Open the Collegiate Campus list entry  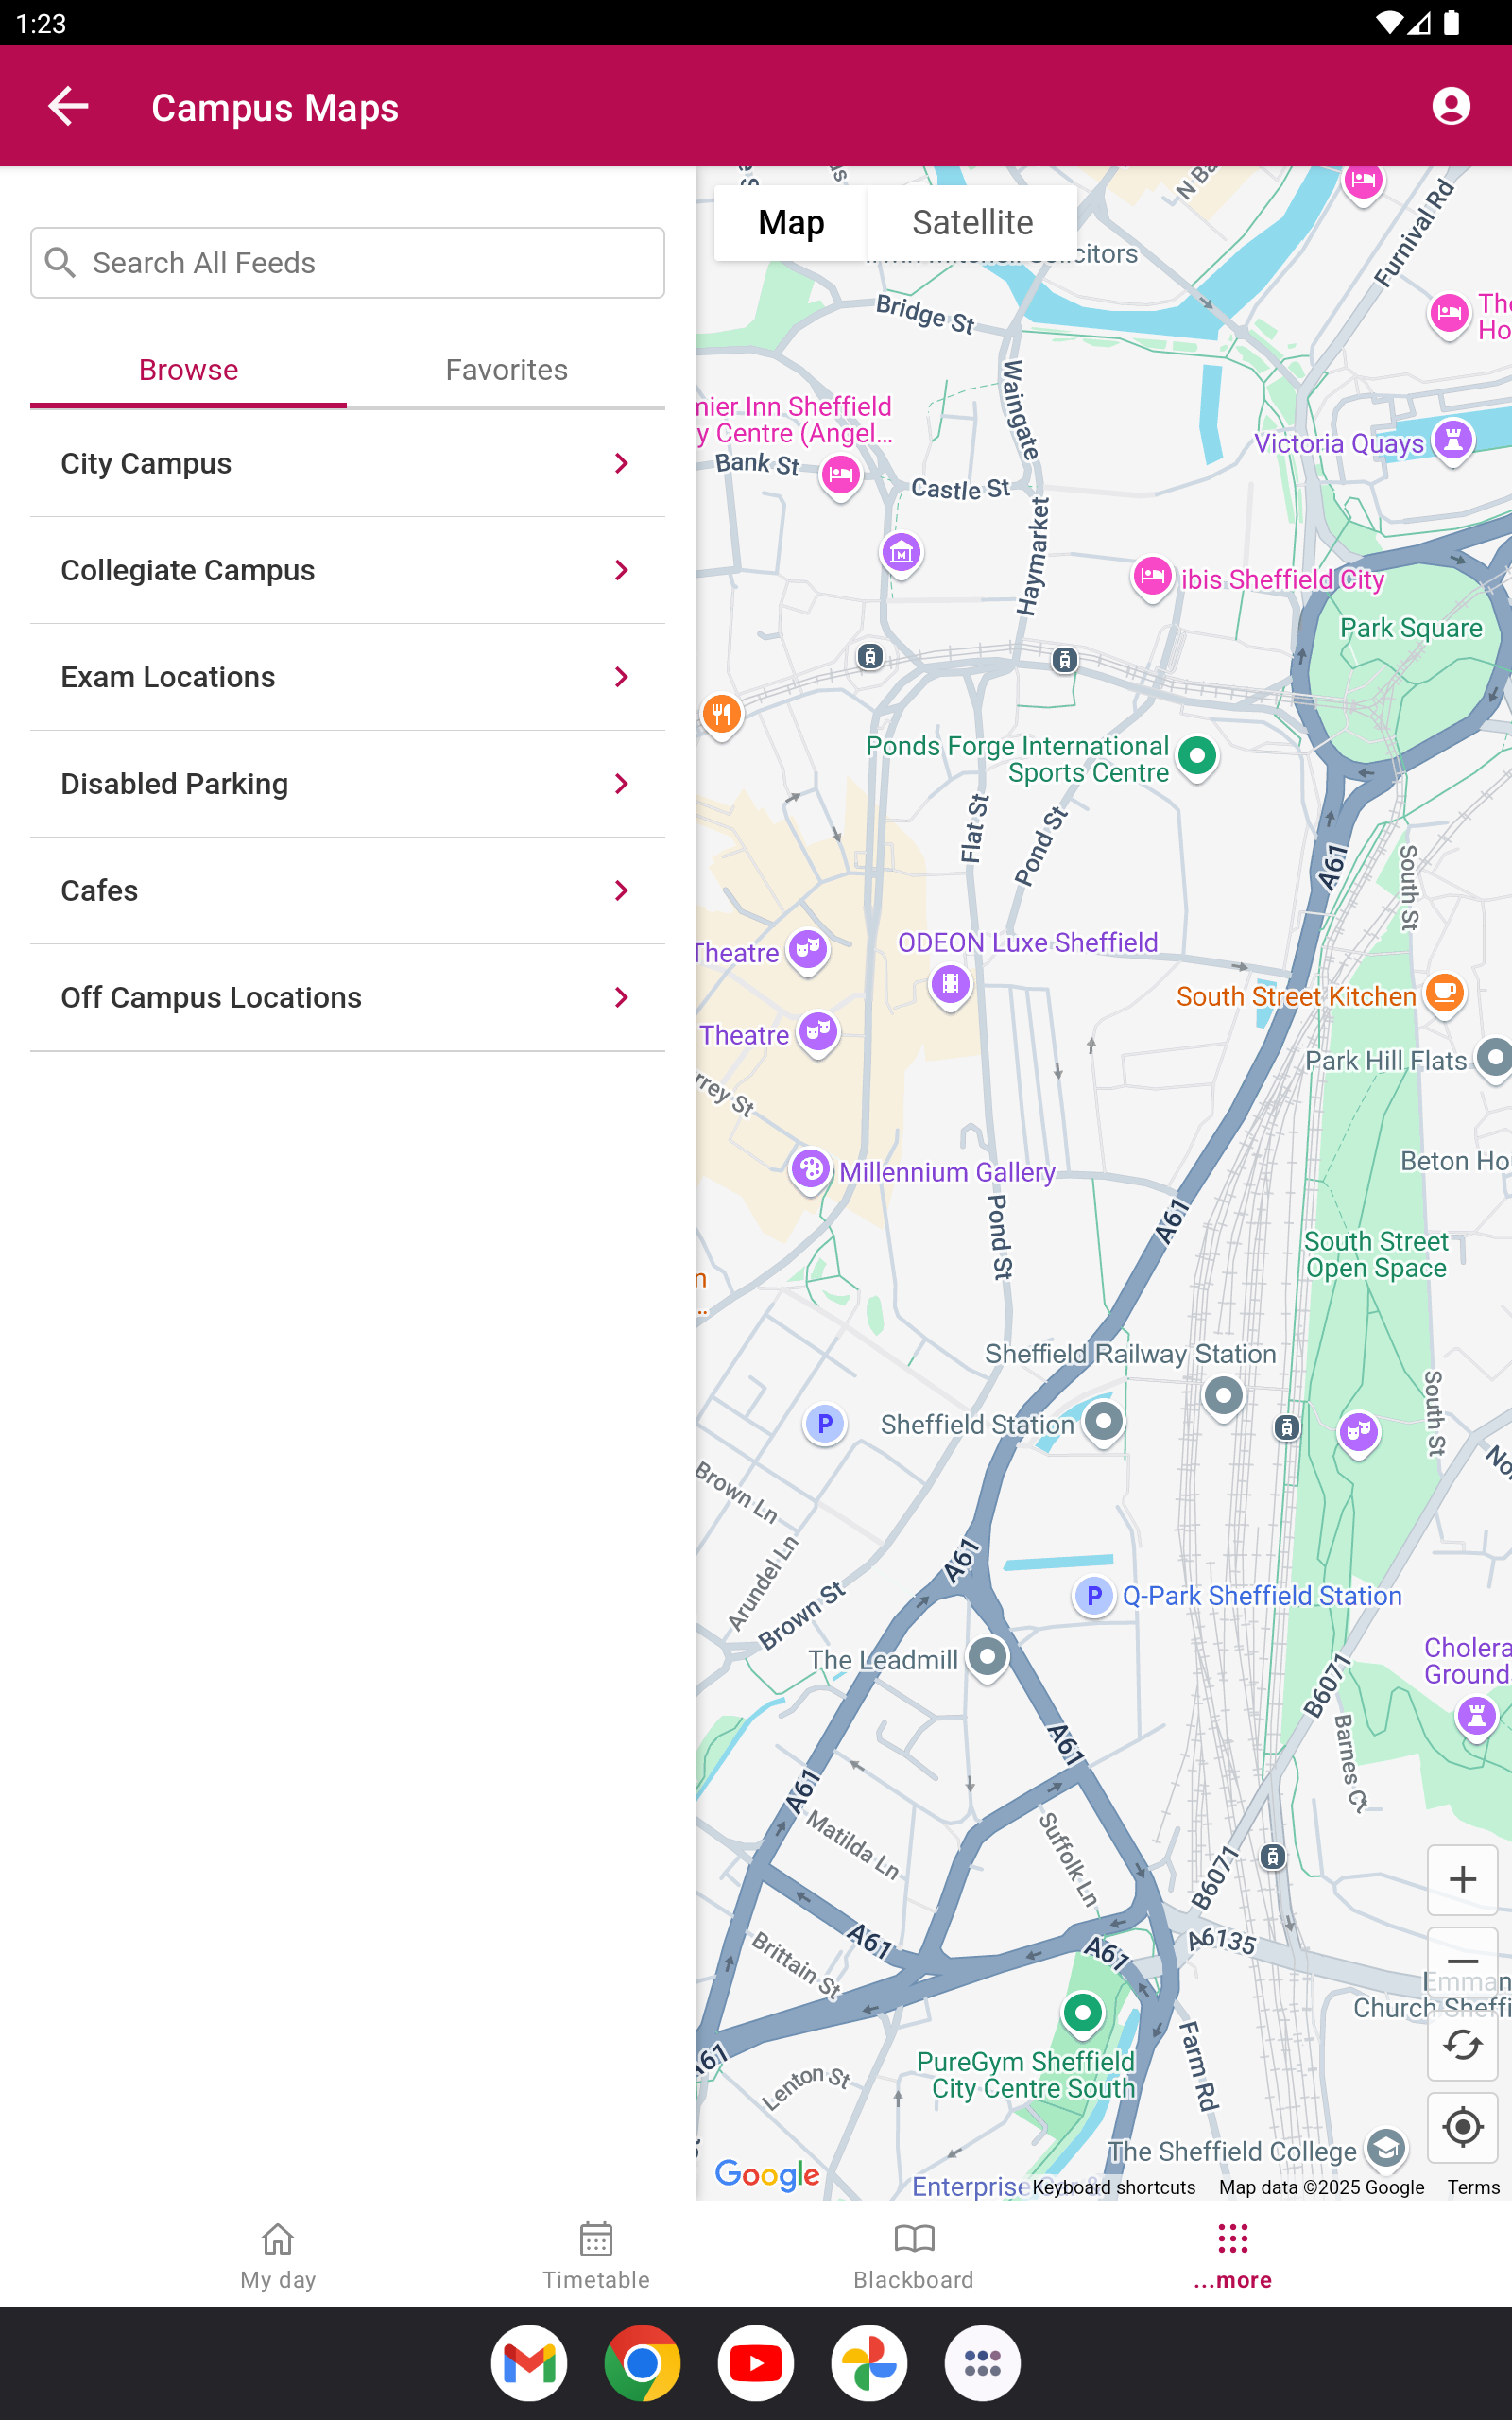point(347,570)
